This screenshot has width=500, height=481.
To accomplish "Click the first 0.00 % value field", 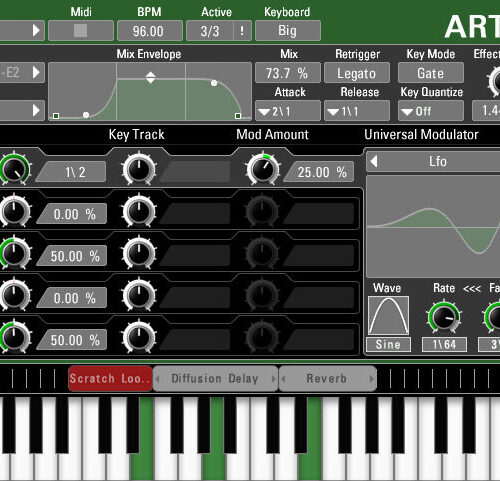I will [x=72, y=214].
